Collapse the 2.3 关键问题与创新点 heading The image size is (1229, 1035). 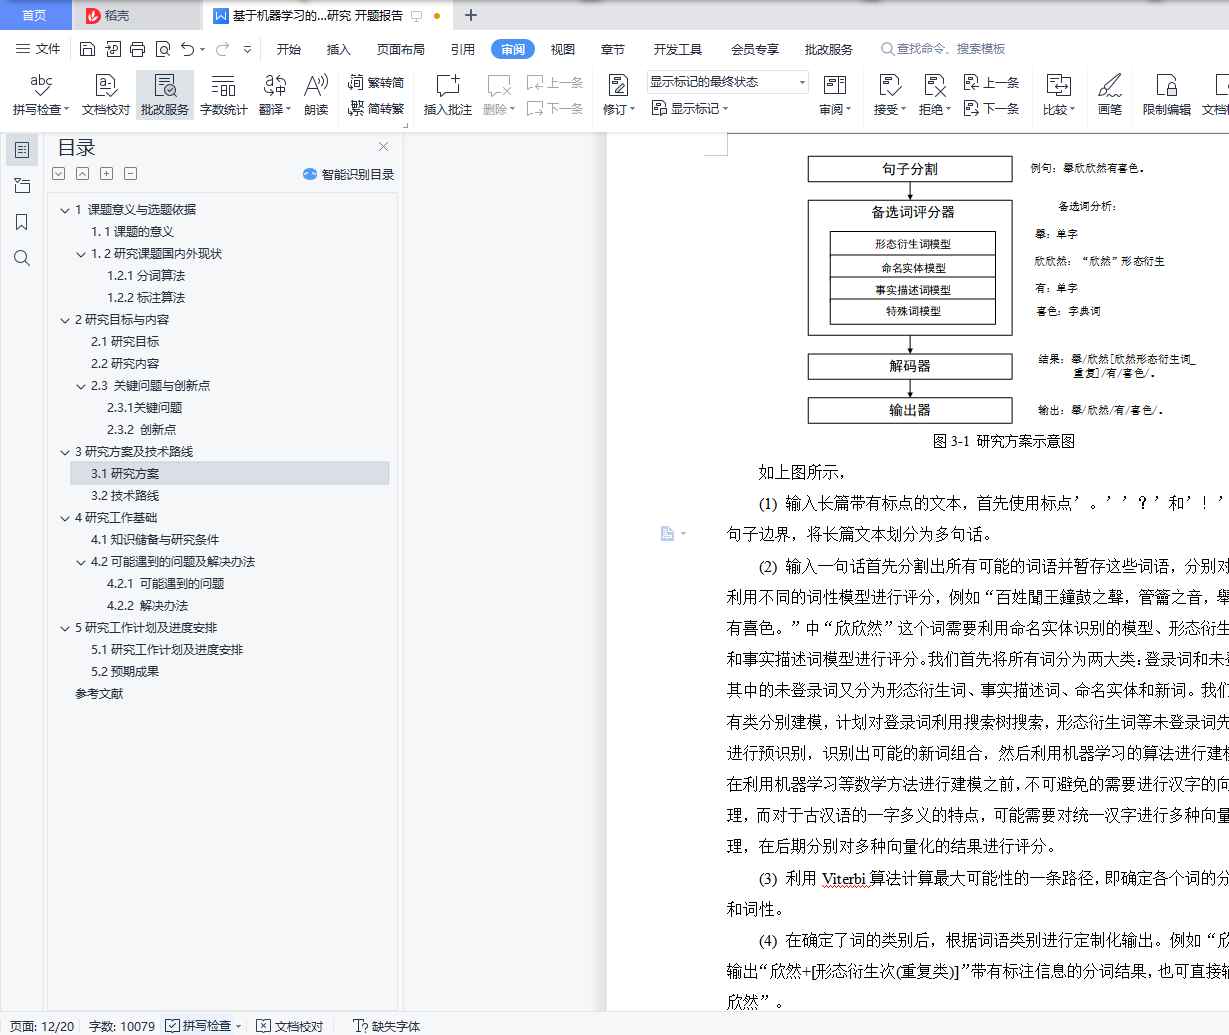pyautogui.click(x=81, y=386)
